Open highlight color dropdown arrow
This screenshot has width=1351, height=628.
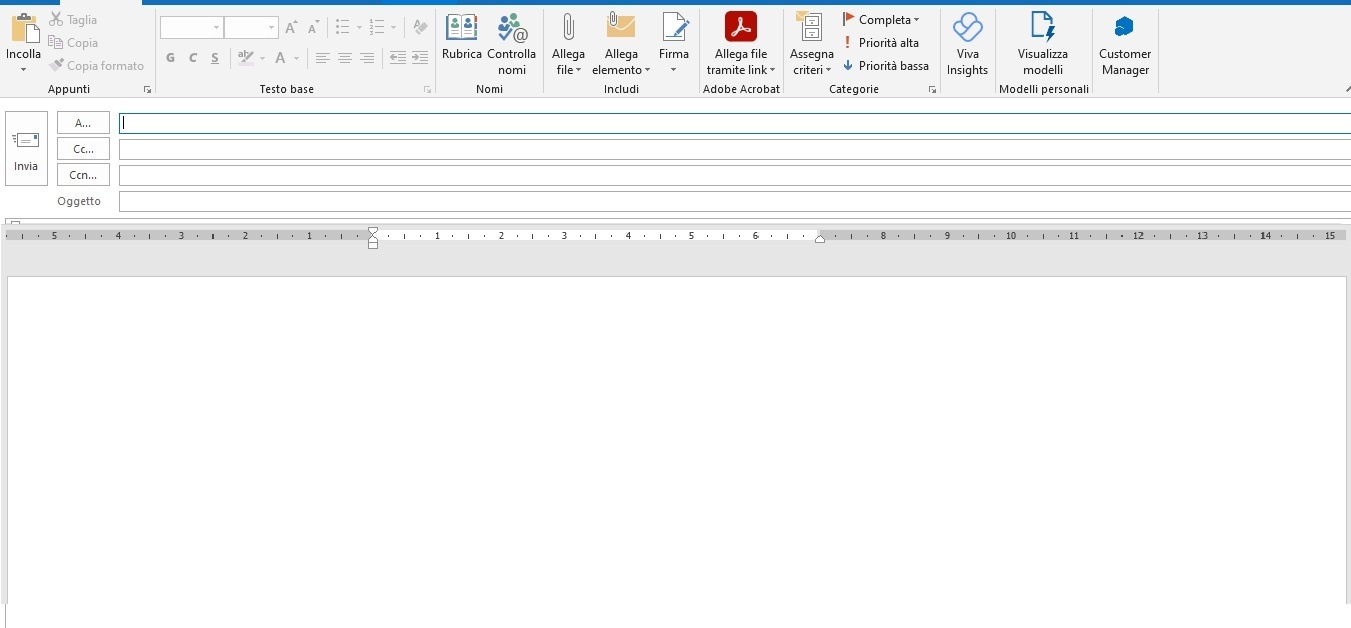(263, 58)
